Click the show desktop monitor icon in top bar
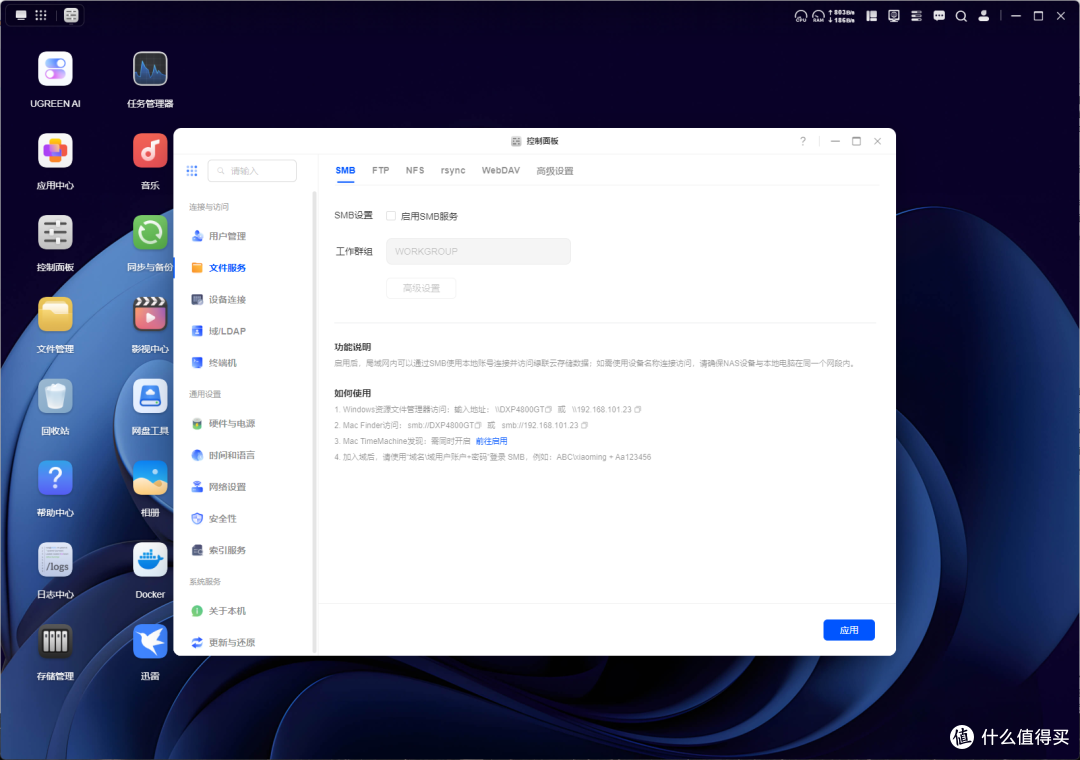The width and height of the screenshot is (1080, 760). [21, 15]
